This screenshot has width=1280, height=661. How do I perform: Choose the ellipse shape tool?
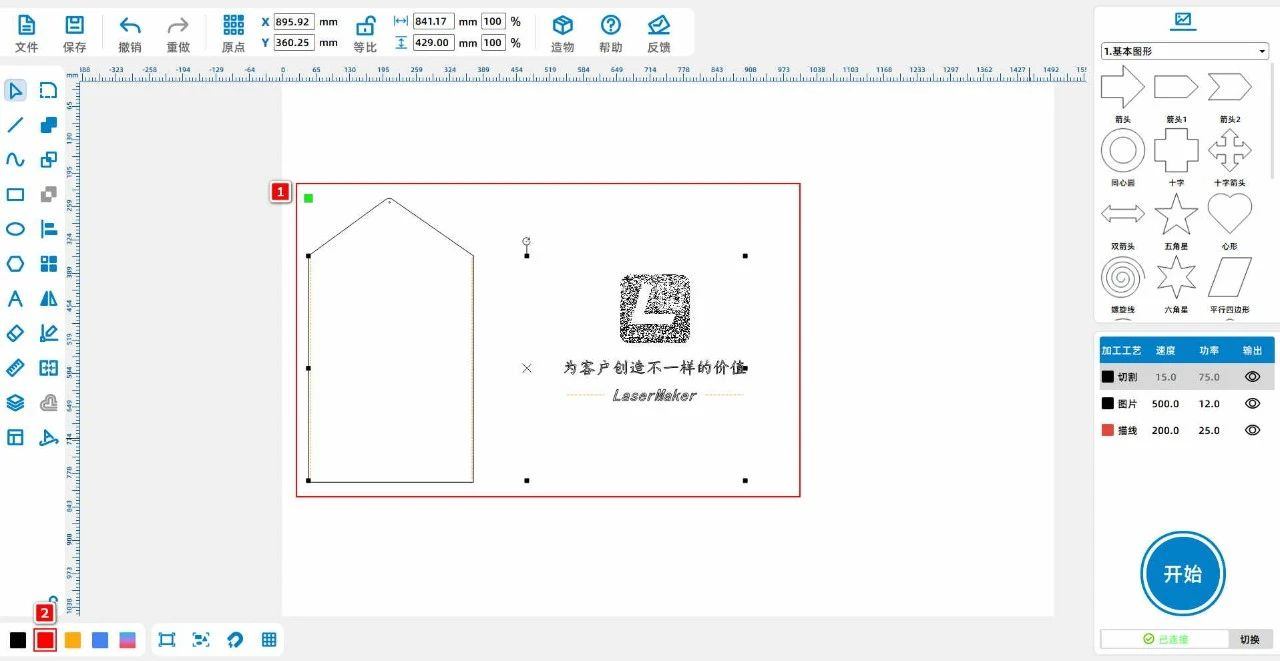tap(15, 229)
